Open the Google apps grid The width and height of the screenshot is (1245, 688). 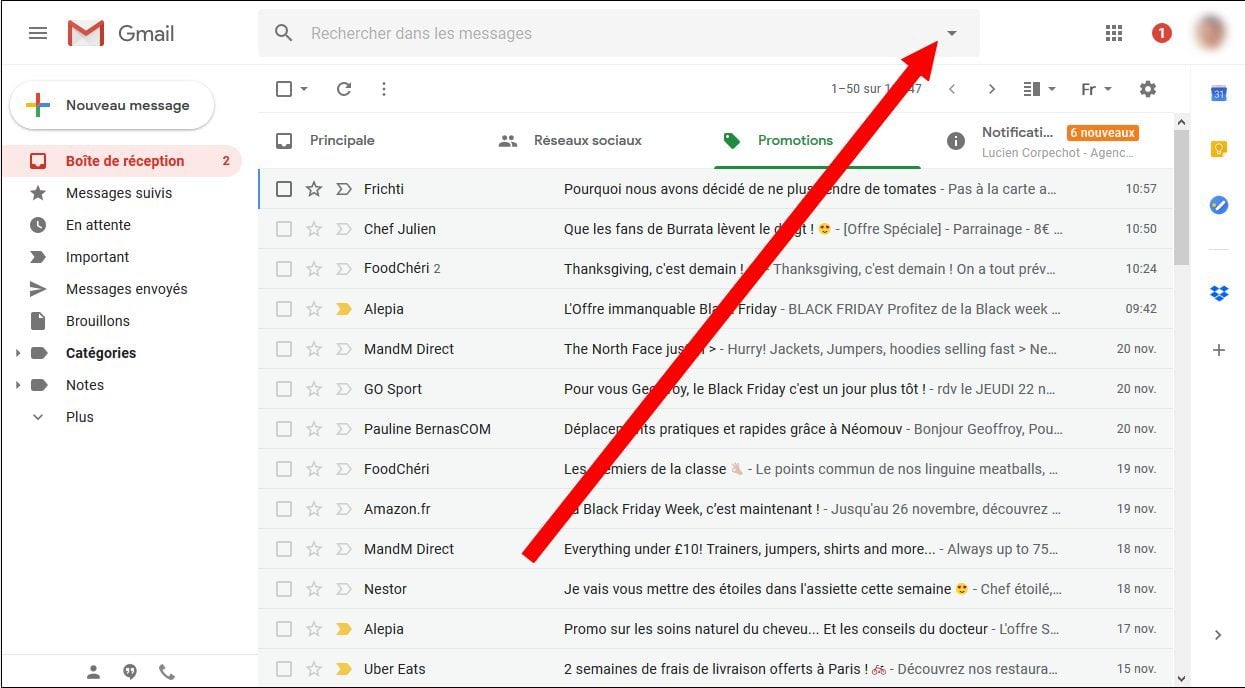tap(1114, 33)
